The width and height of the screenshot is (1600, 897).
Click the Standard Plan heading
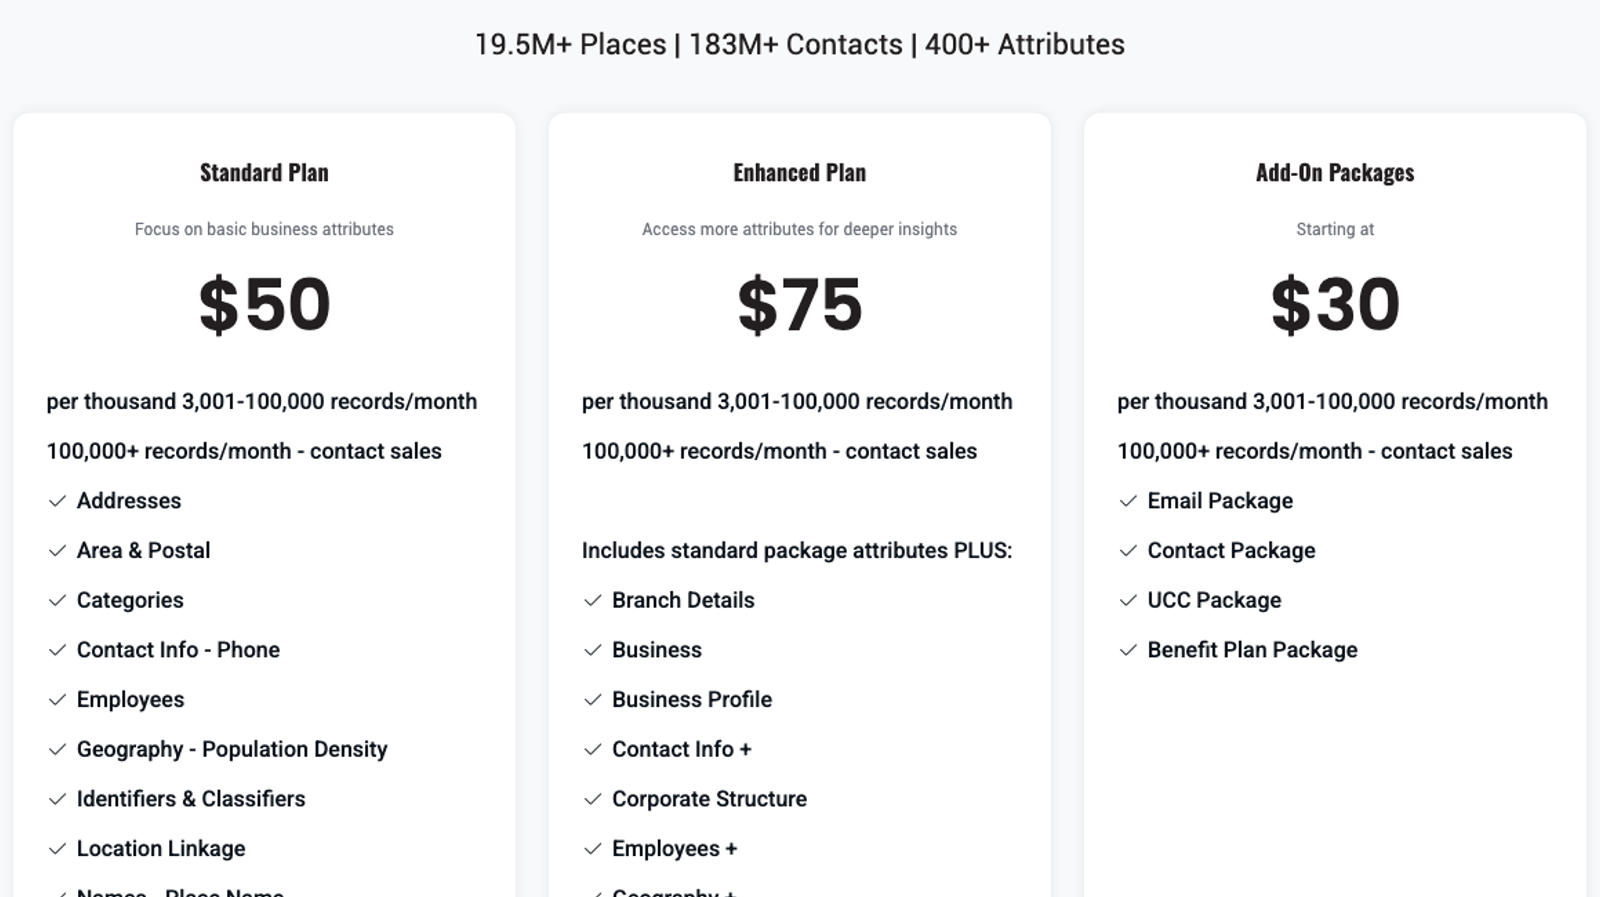coord(264,173)
